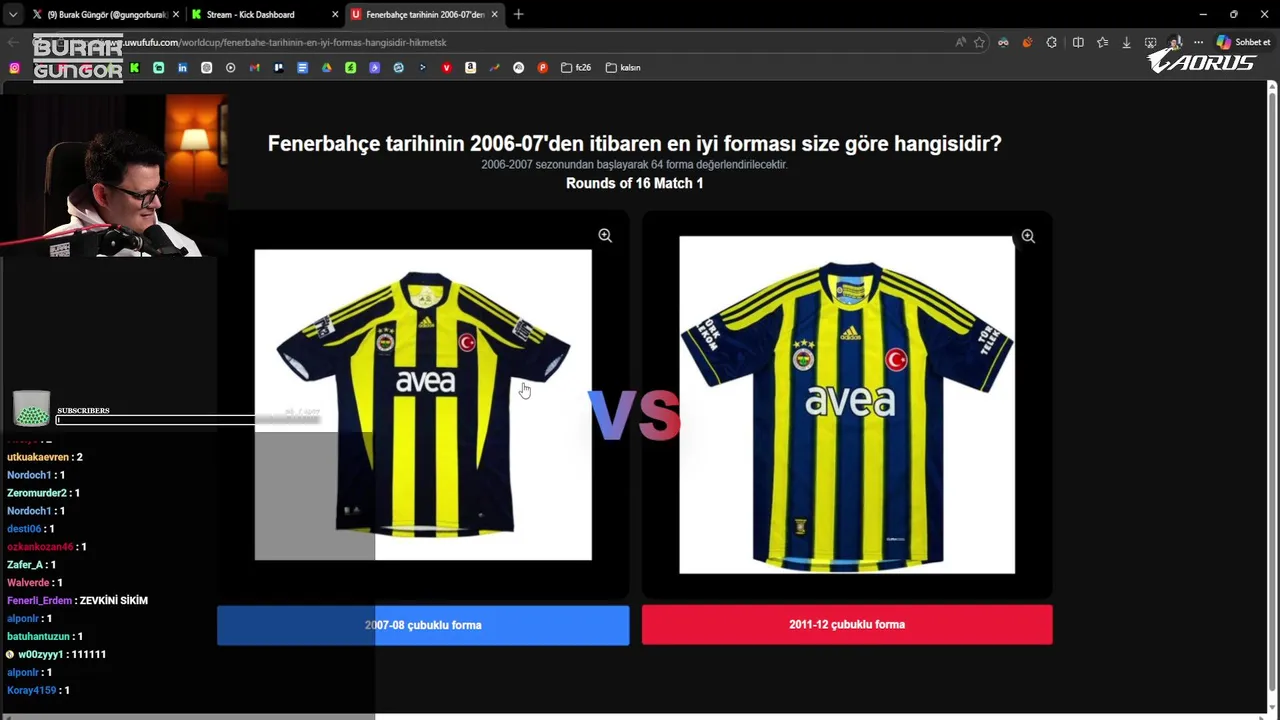Open split screen view
1280x720 pixels.
[1078, 42]
